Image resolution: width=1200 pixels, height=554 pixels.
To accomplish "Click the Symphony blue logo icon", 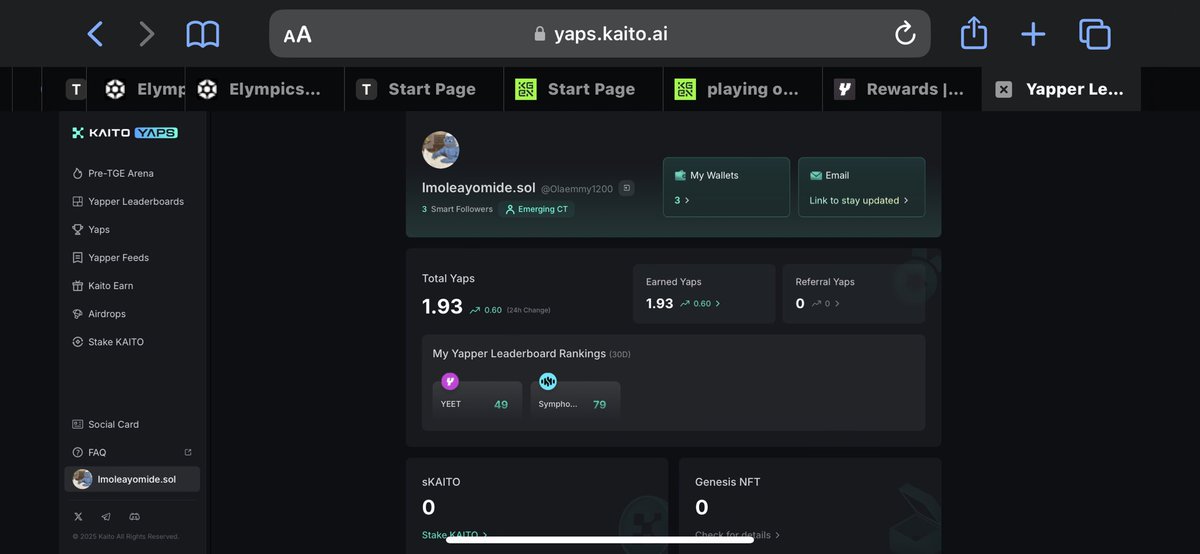I will [548, 381].
